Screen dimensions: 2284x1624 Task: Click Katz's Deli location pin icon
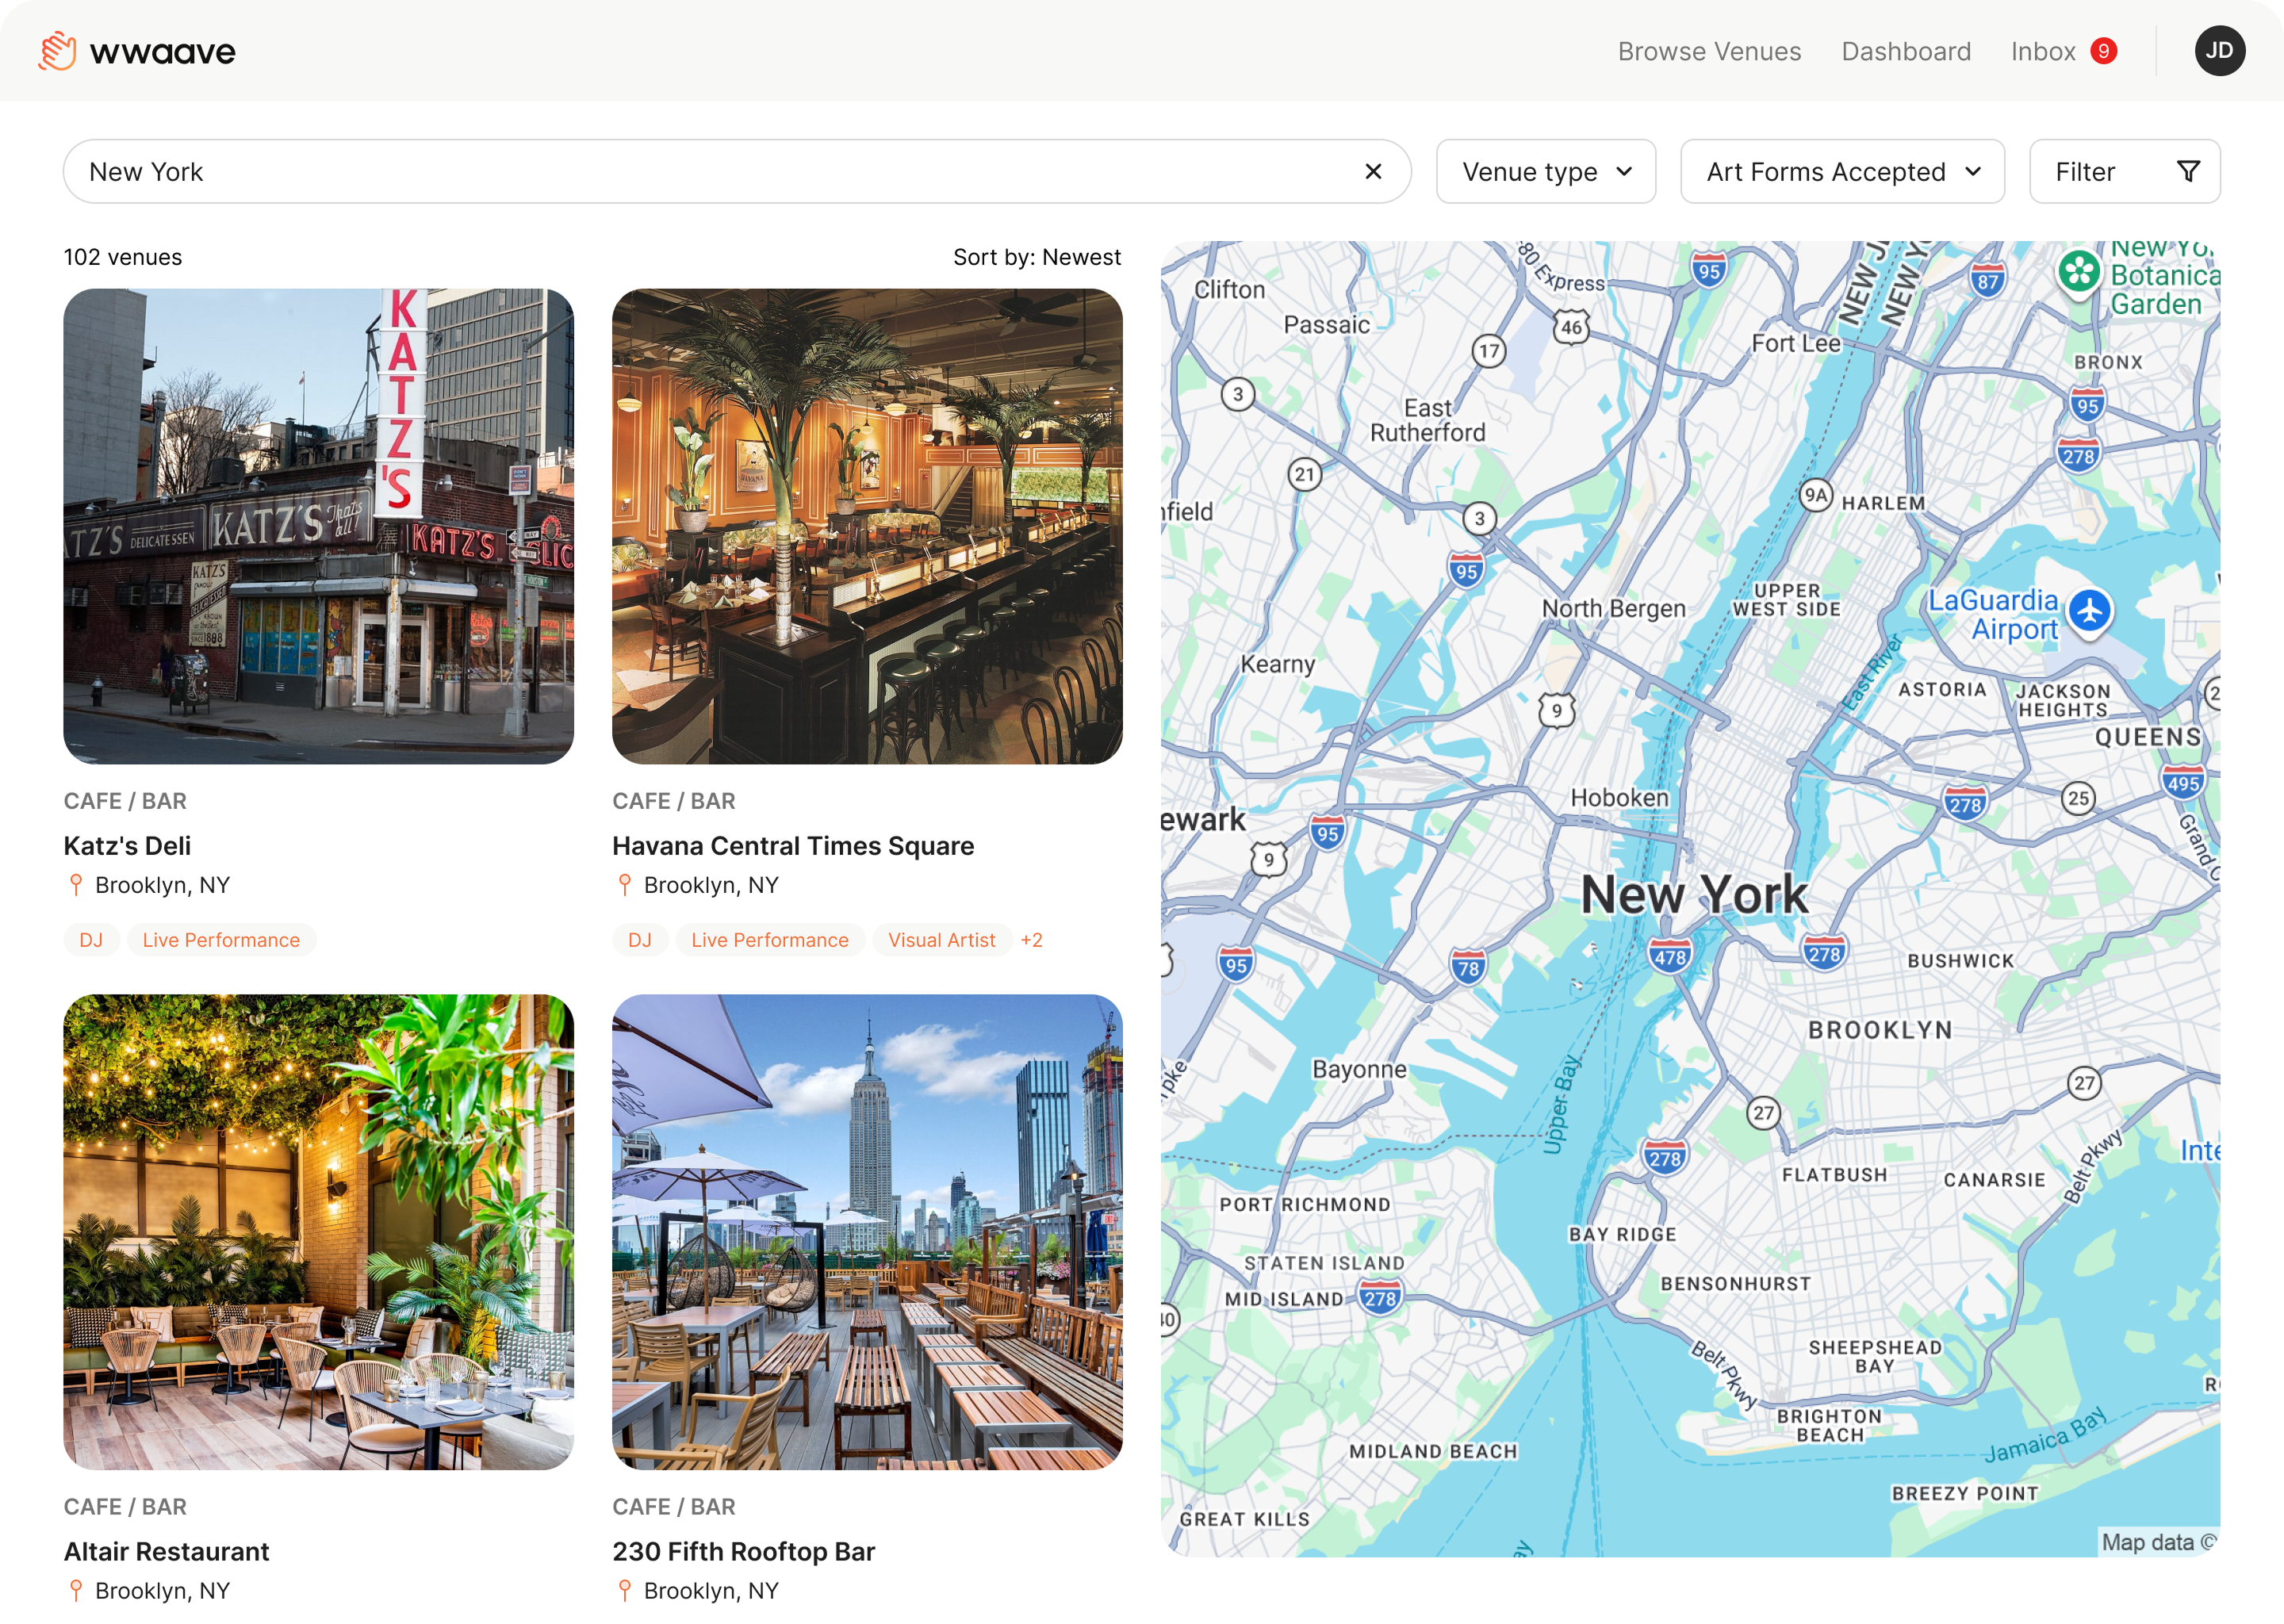(x=76, y=885)
